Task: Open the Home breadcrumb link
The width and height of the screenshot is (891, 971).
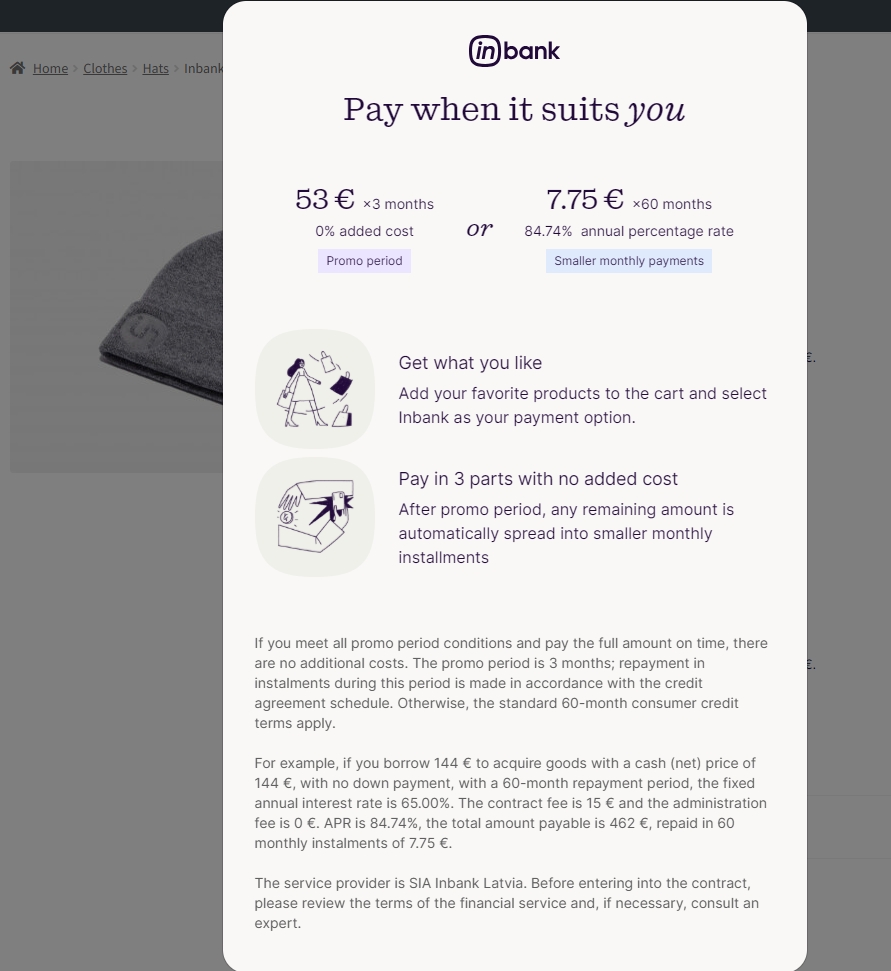Action: pos(50,68)
